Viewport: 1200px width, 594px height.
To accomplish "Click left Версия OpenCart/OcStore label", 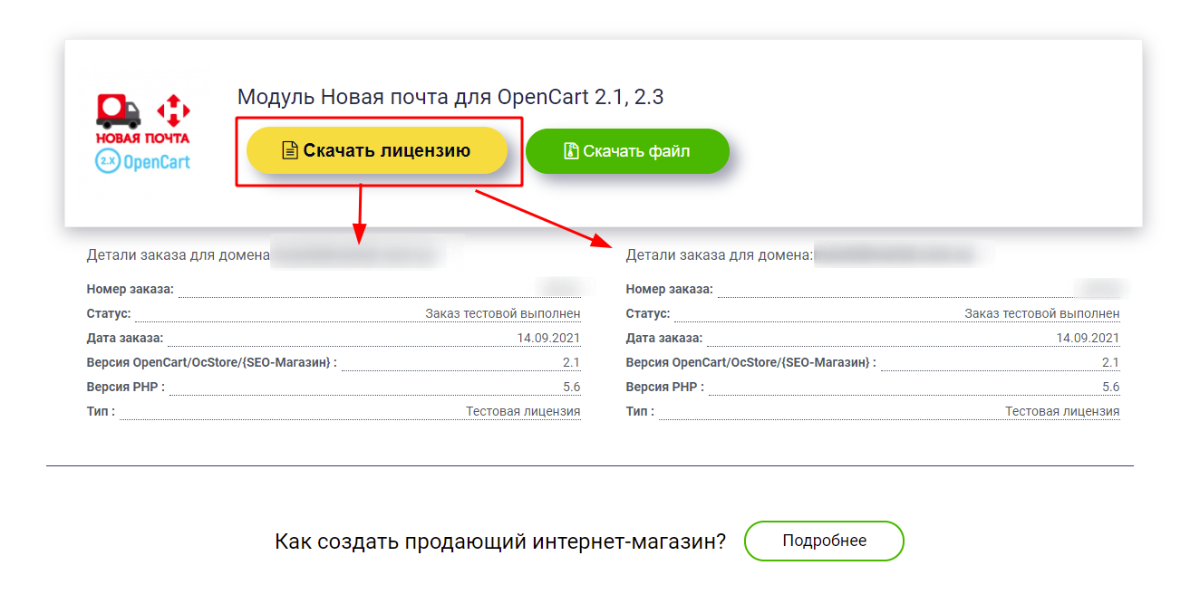I will pos(212,362).
